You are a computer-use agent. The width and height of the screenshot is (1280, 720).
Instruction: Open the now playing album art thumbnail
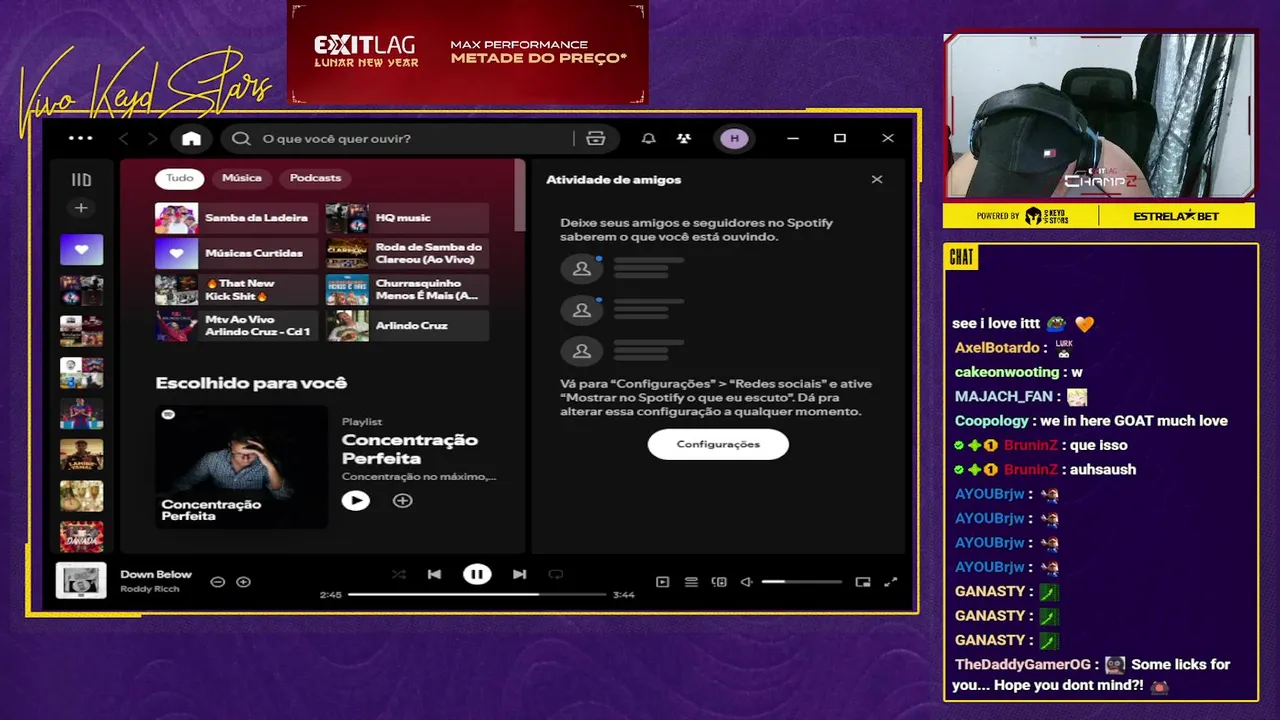tap(81, 580)
